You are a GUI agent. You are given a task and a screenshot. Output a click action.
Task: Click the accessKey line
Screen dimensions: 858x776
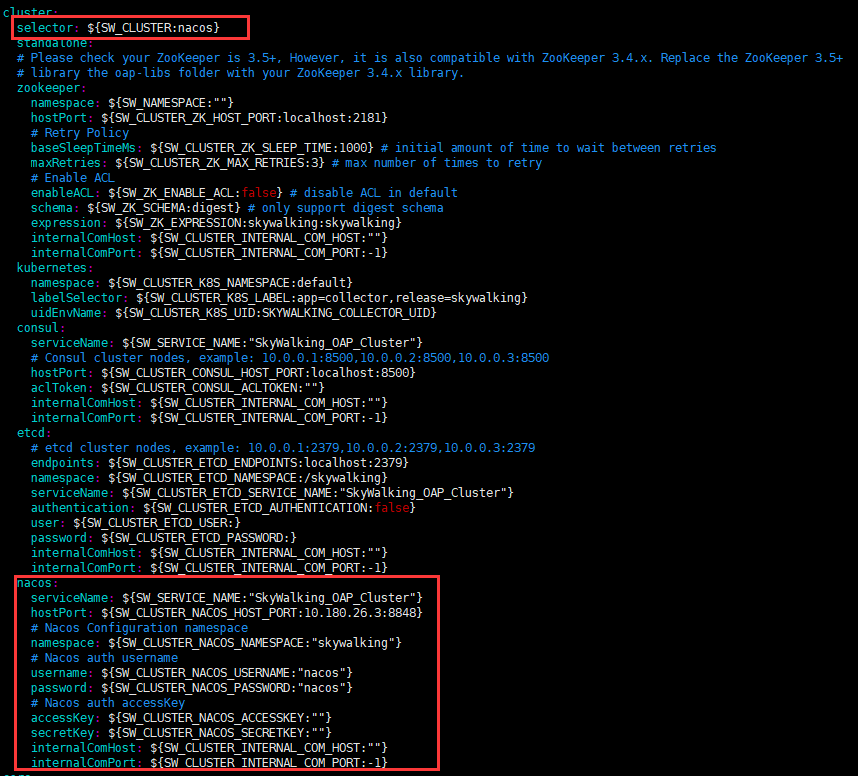click(x=181, y=717)
